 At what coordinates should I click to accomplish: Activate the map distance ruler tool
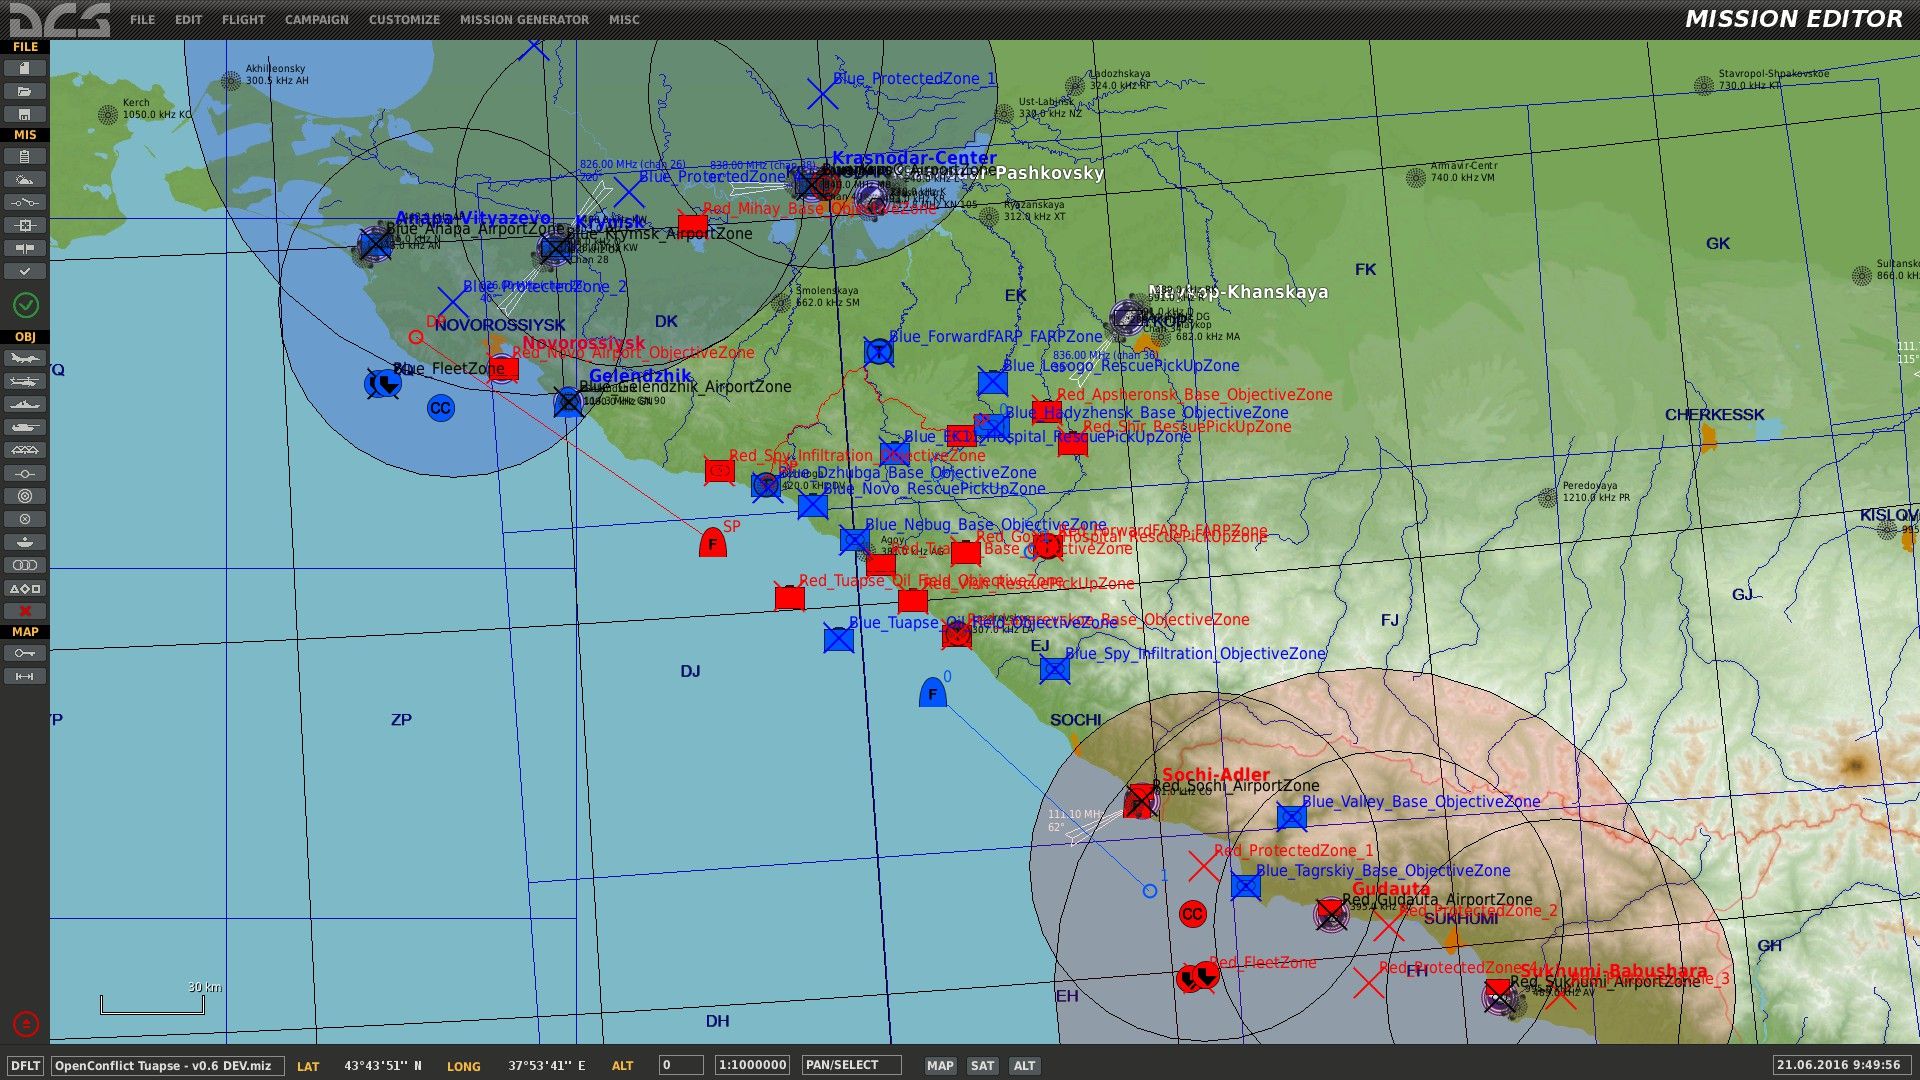coord(25,676)
